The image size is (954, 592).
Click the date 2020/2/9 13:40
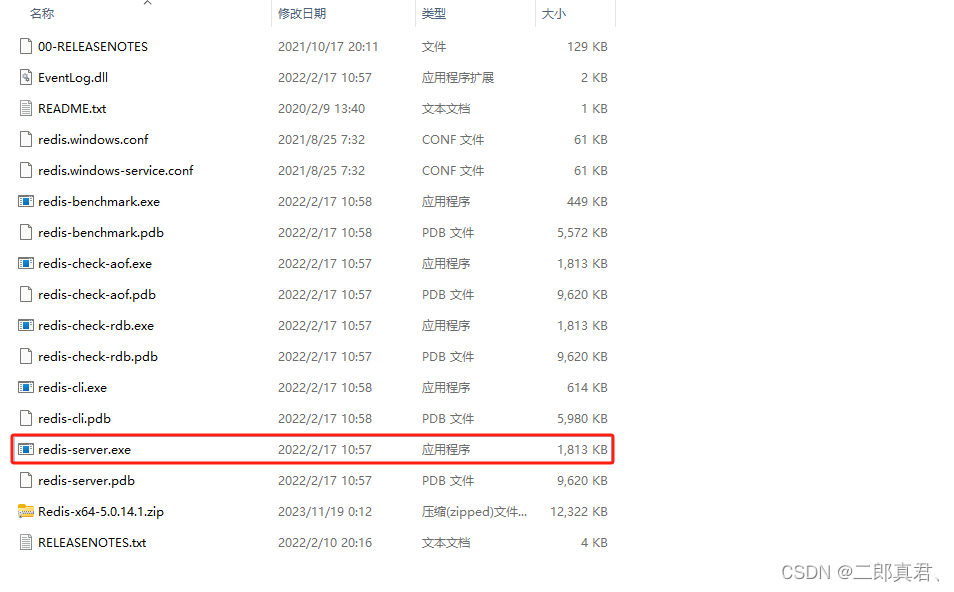[x=321, y=108]
